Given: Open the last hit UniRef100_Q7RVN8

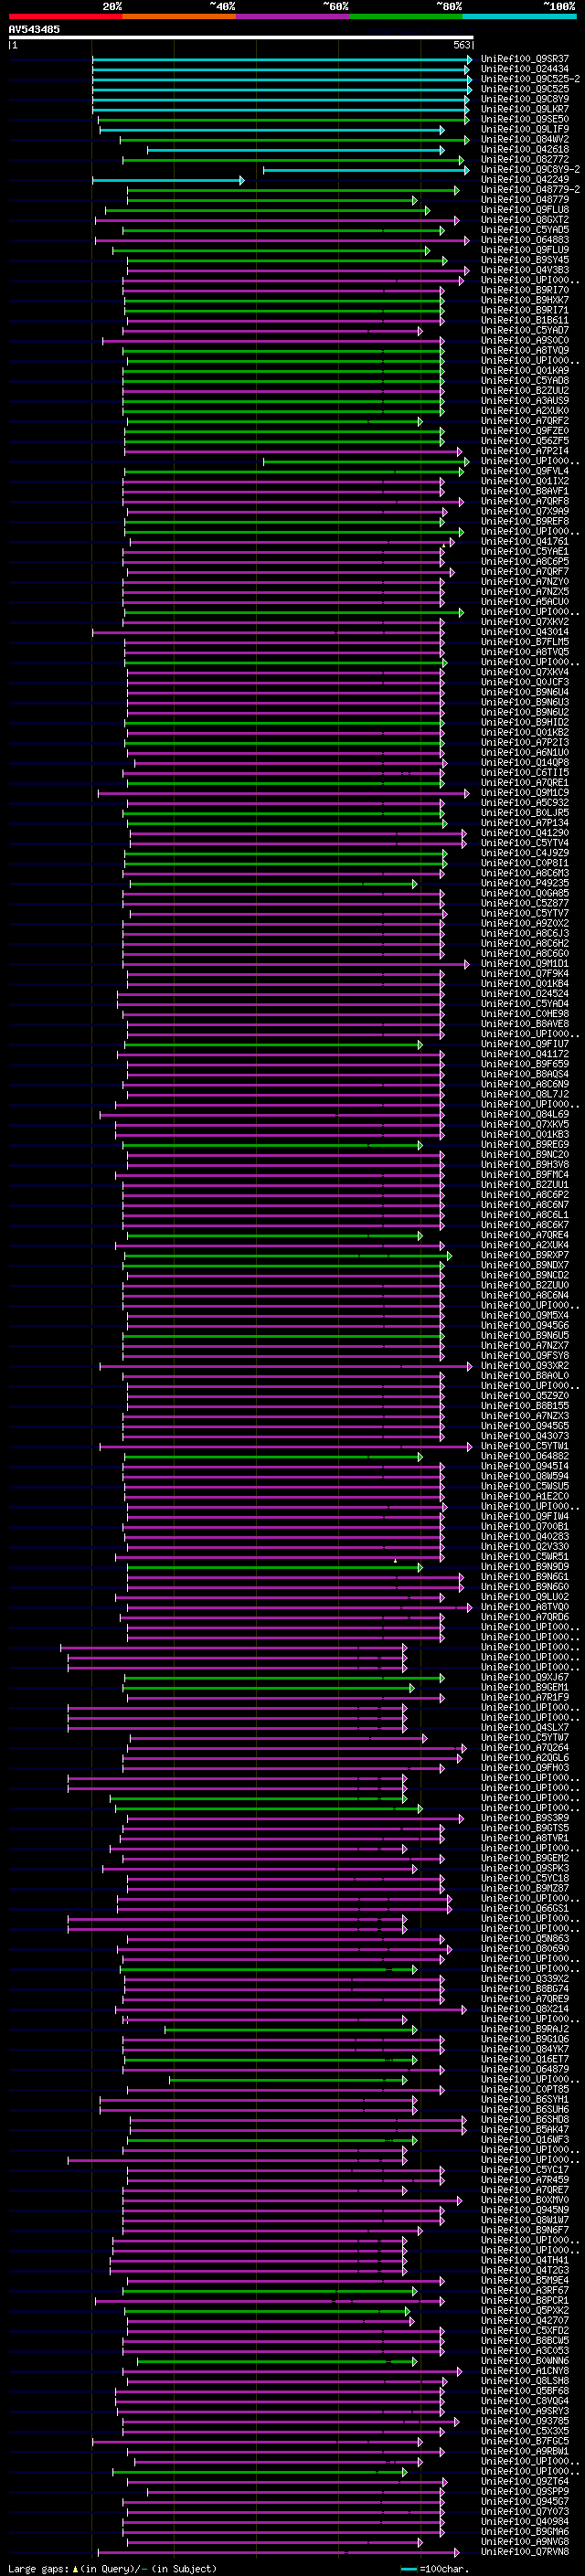Looking at the screenshot, I should (x=525, y=2551).
